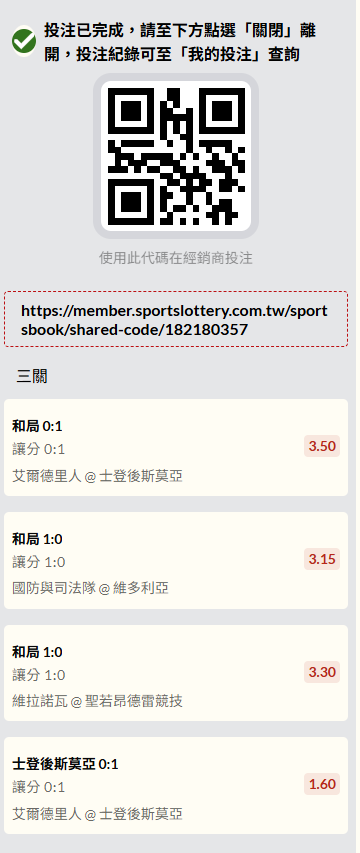Image resolution: width=360 pixels, height=853 pixels.
Task: Open the sportslottery shared-code URL link
Action: [x=176, y=319]
